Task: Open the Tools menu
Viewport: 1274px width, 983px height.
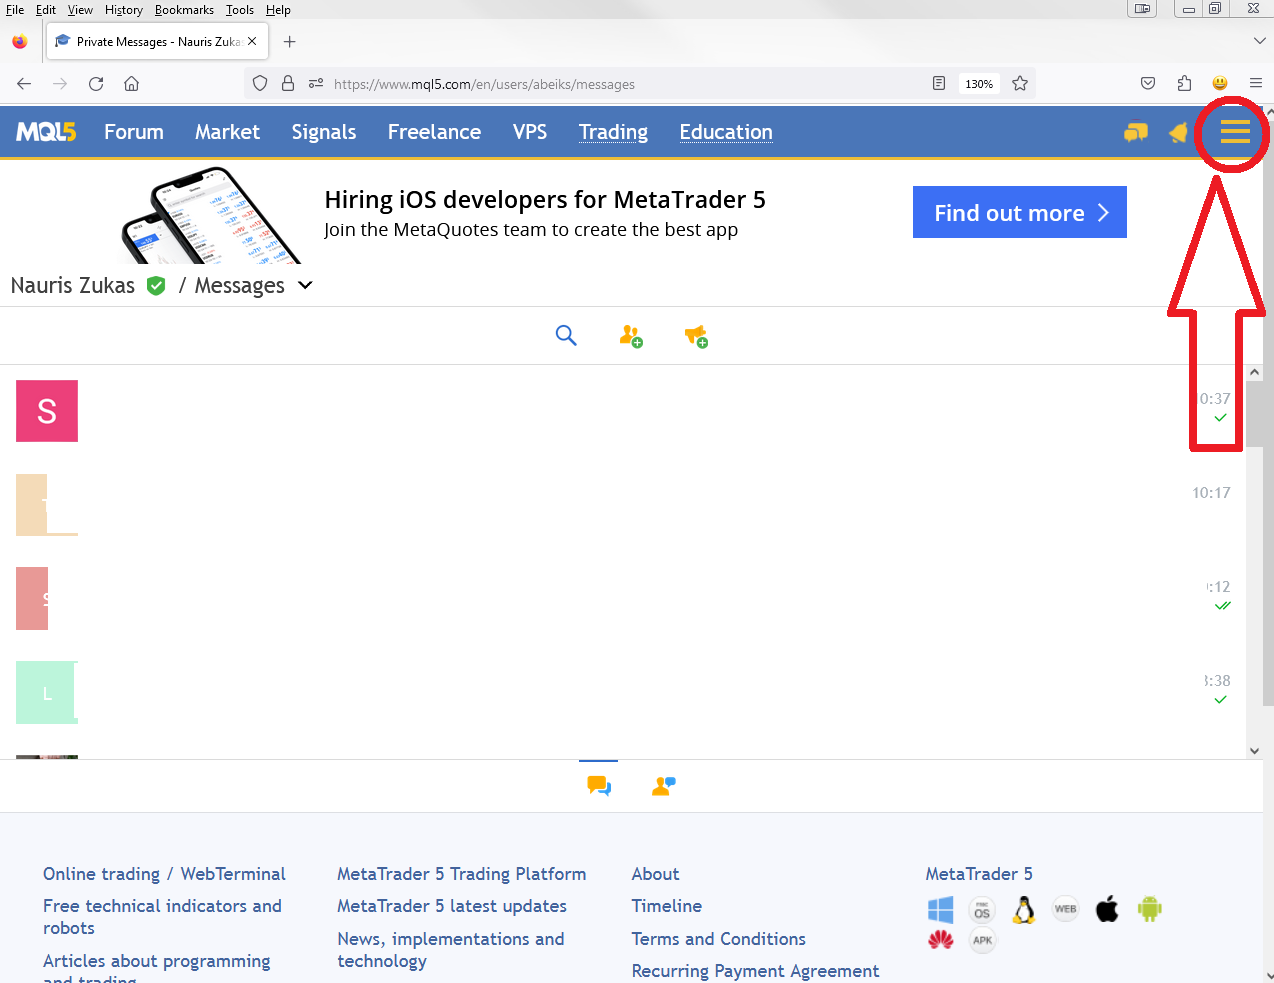Action: (240, 10)
